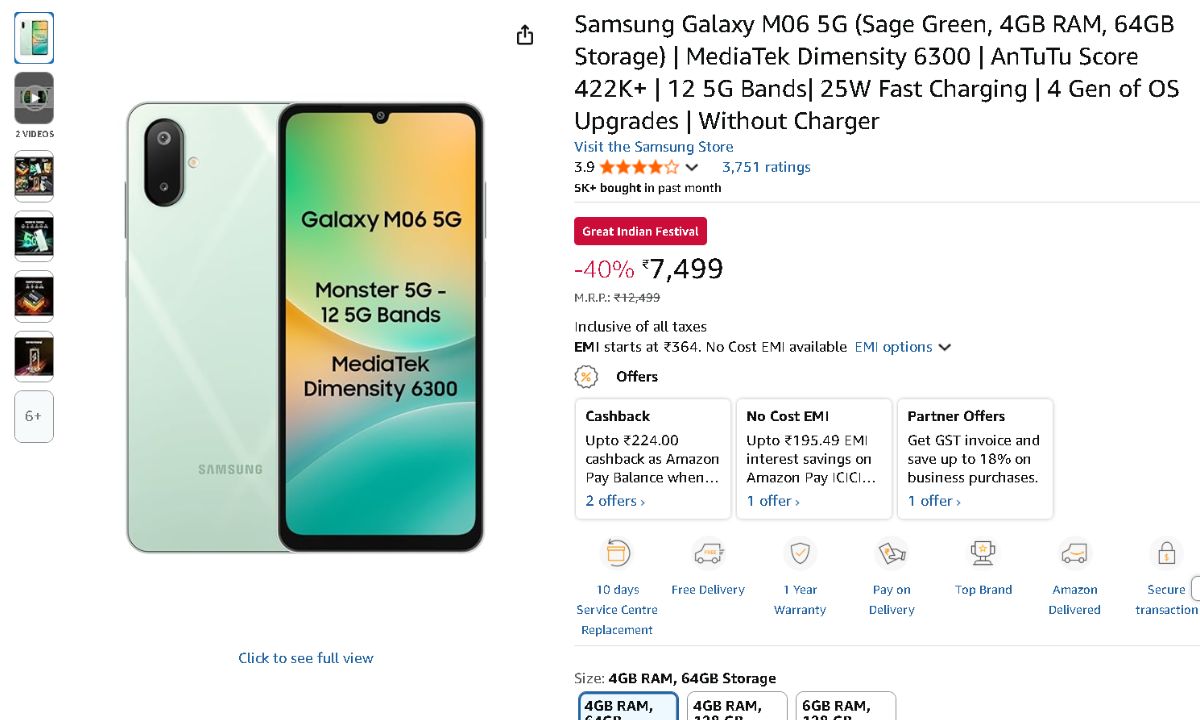This screenshot has width=1200, height=720.
Task: Select the 4GB RAM, 64GB size option
Action: [628, 707]
